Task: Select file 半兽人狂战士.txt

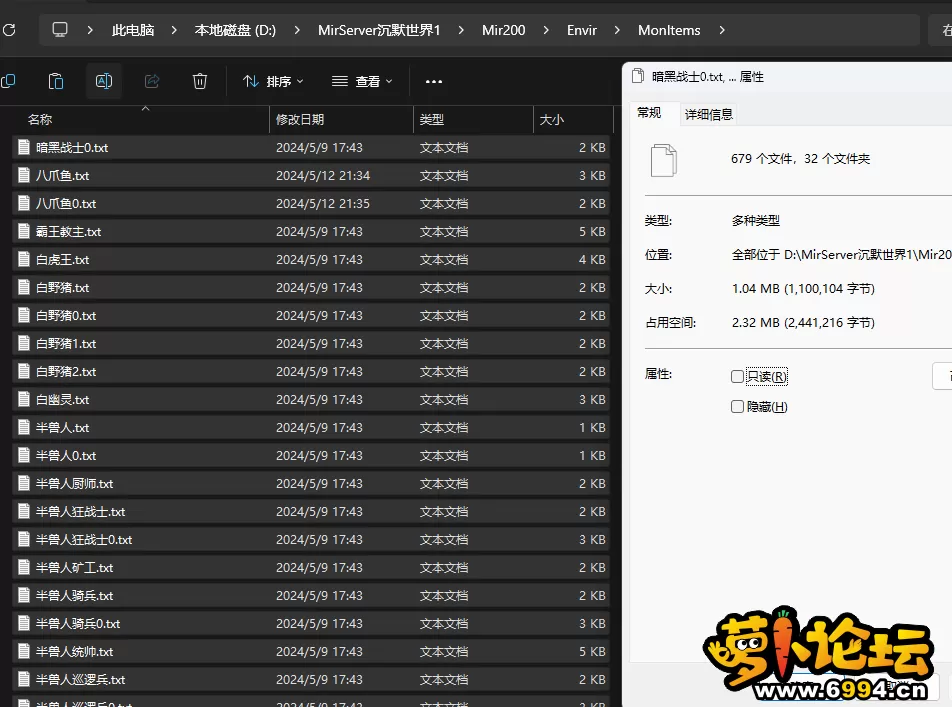Action: 311,511
